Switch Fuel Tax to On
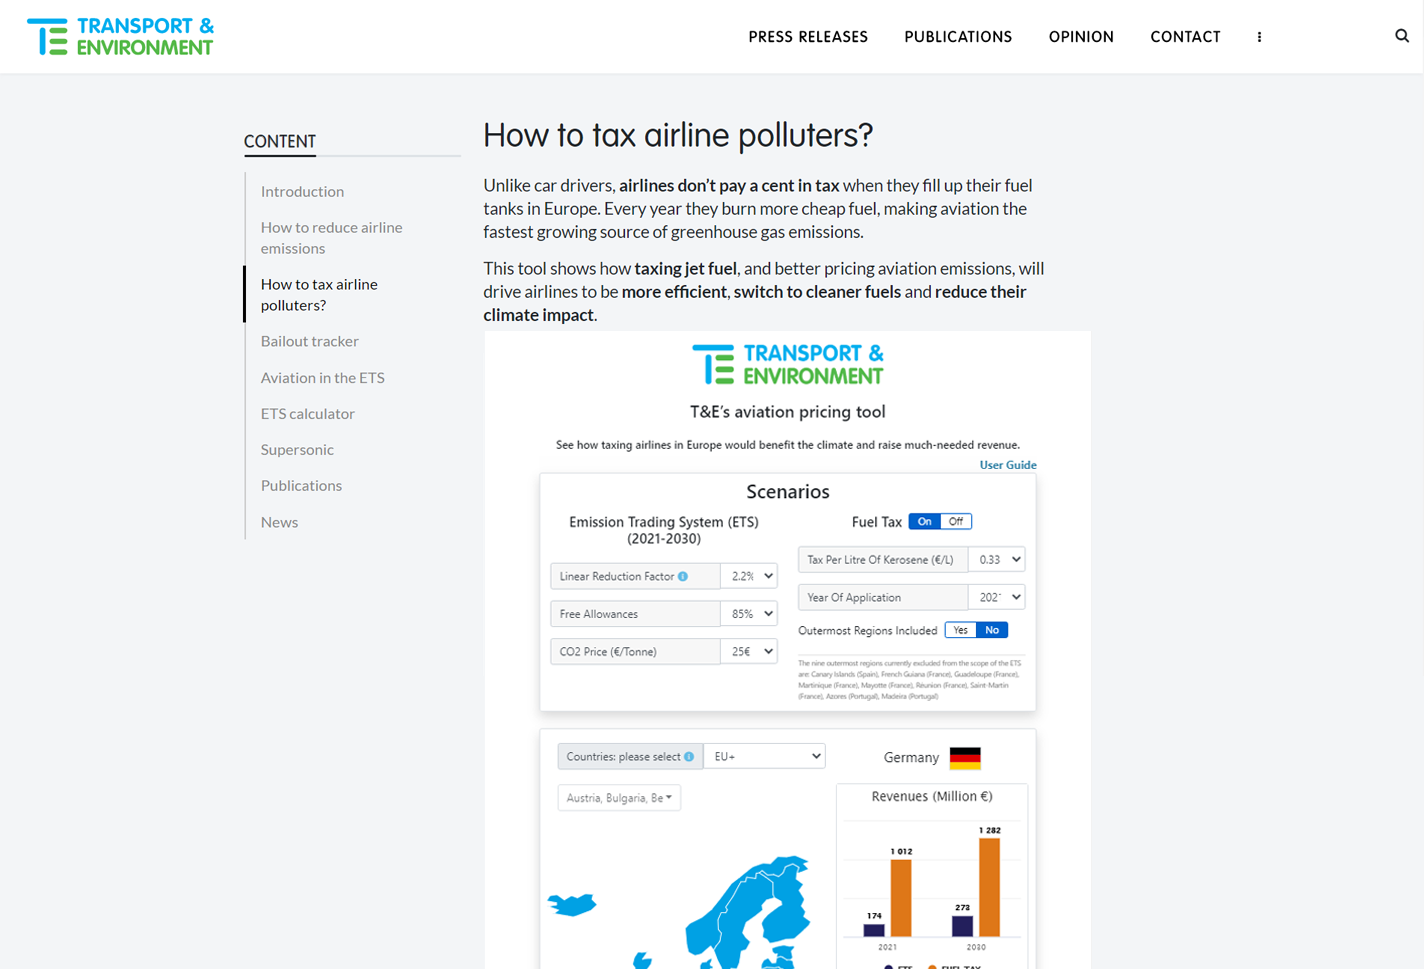The height and width of the screenshot is (969, 1424). coord(925,521)
